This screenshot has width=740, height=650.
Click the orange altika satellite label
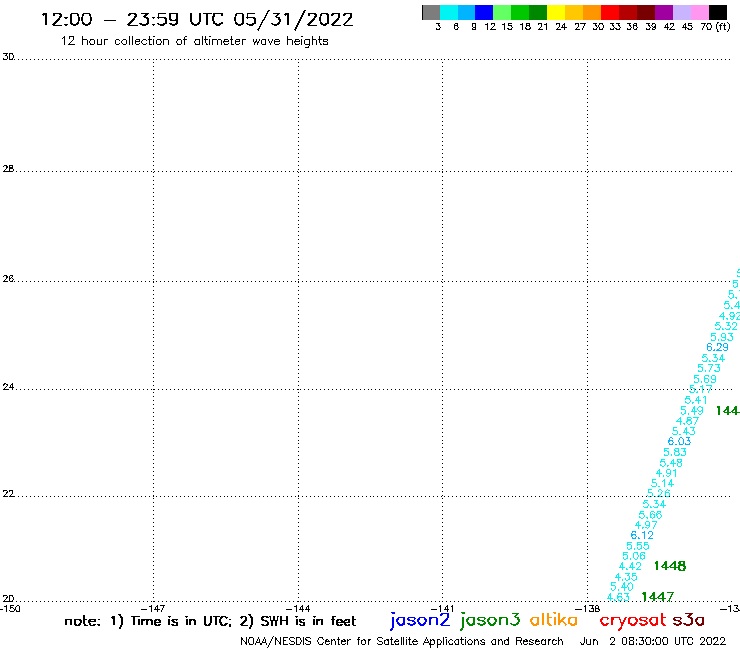tap(554, 620)
